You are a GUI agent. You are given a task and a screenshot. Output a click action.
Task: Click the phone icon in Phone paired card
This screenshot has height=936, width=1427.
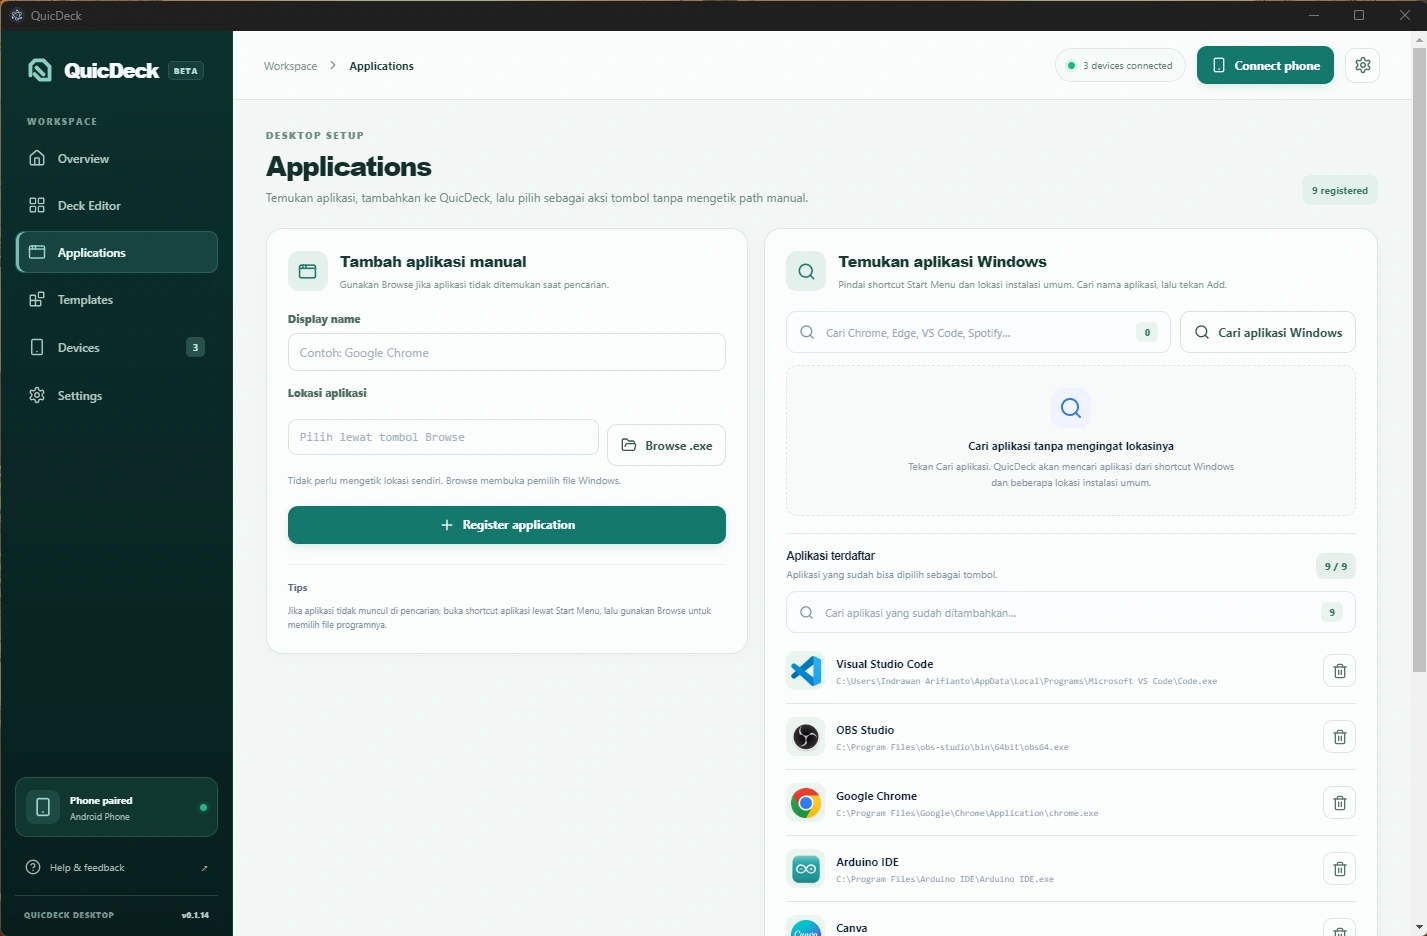coord(43,807)
